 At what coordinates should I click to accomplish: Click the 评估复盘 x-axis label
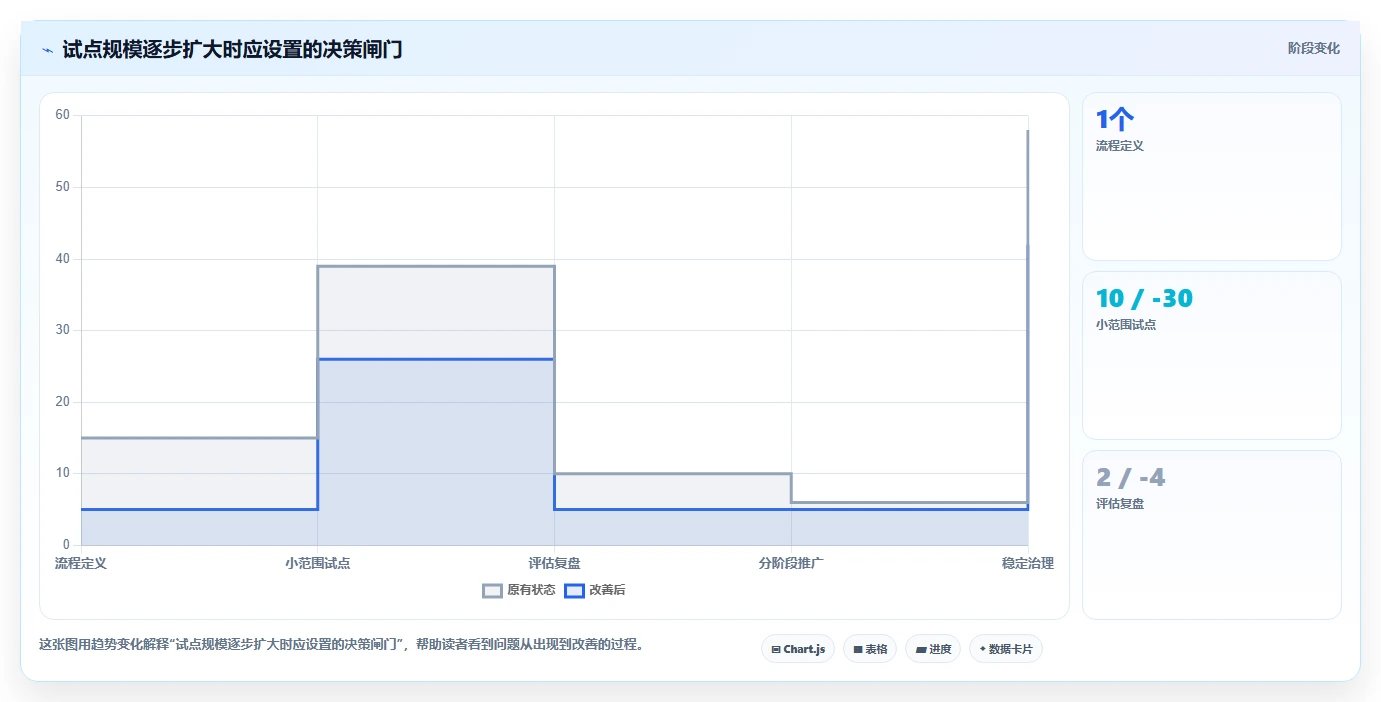(x=554, y=563)
